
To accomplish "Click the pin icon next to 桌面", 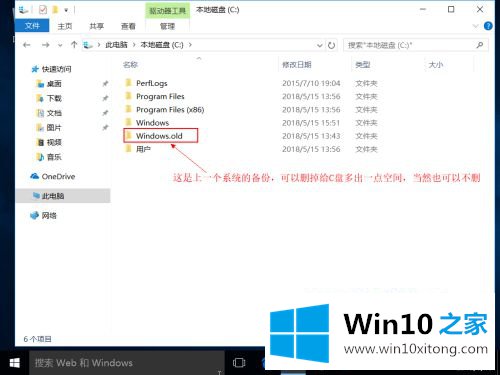I will (105, 83).
